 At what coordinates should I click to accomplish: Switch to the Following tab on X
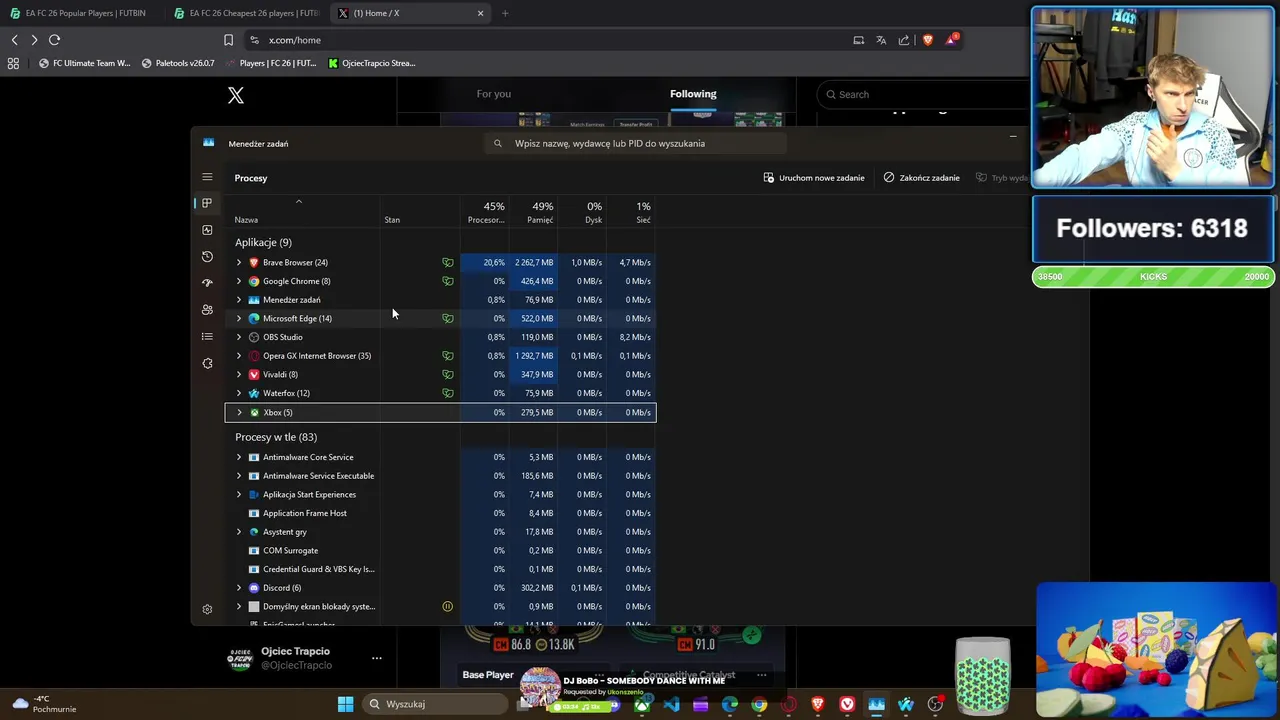click(693, 94)
